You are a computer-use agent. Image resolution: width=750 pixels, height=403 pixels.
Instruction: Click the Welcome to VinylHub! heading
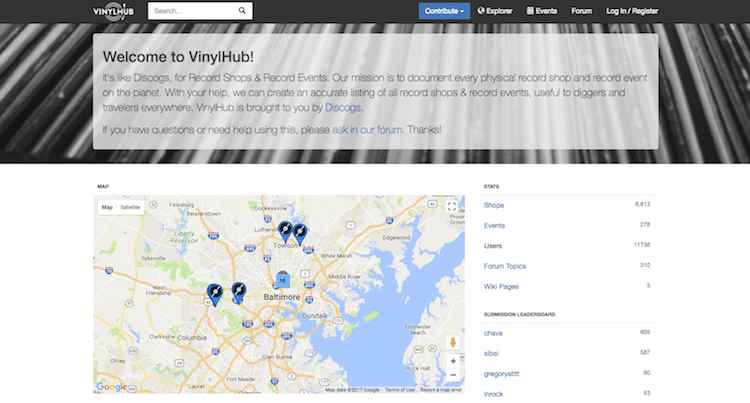pyautogui.click(x=178, y=57)
